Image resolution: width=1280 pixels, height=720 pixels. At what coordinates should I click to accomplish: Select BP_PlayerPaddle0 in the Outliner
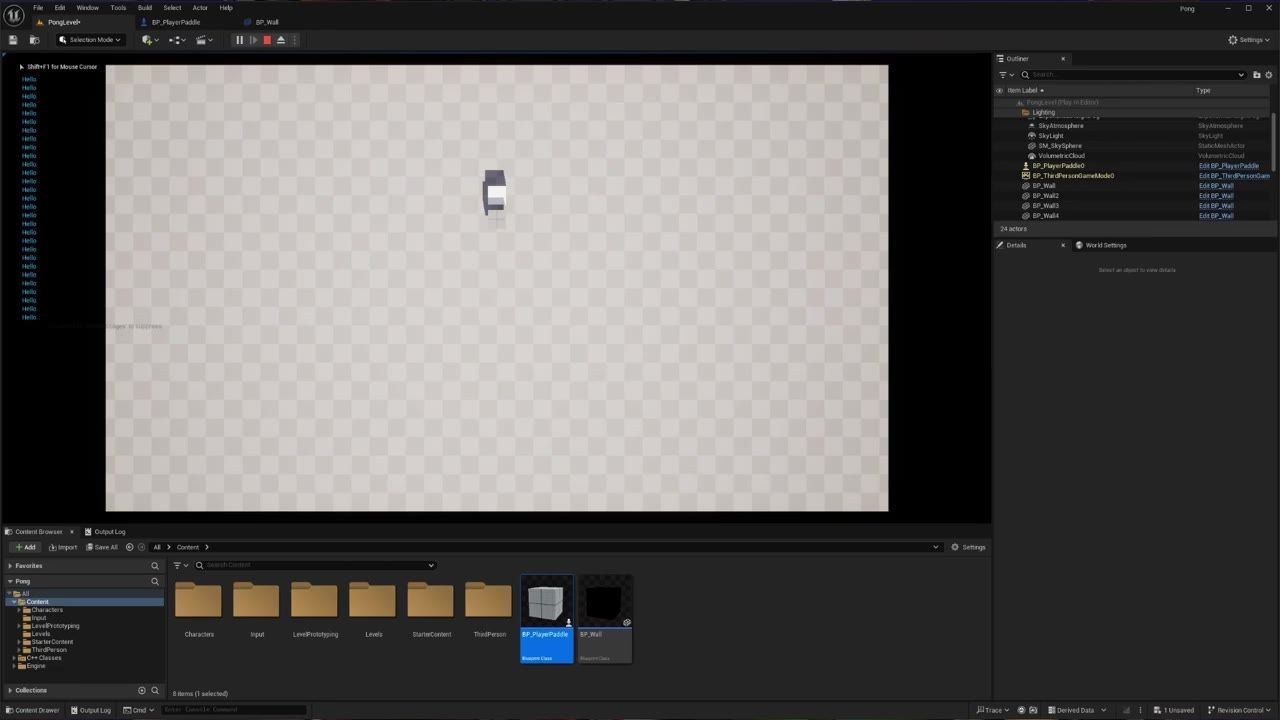[x=1058, y=166]
